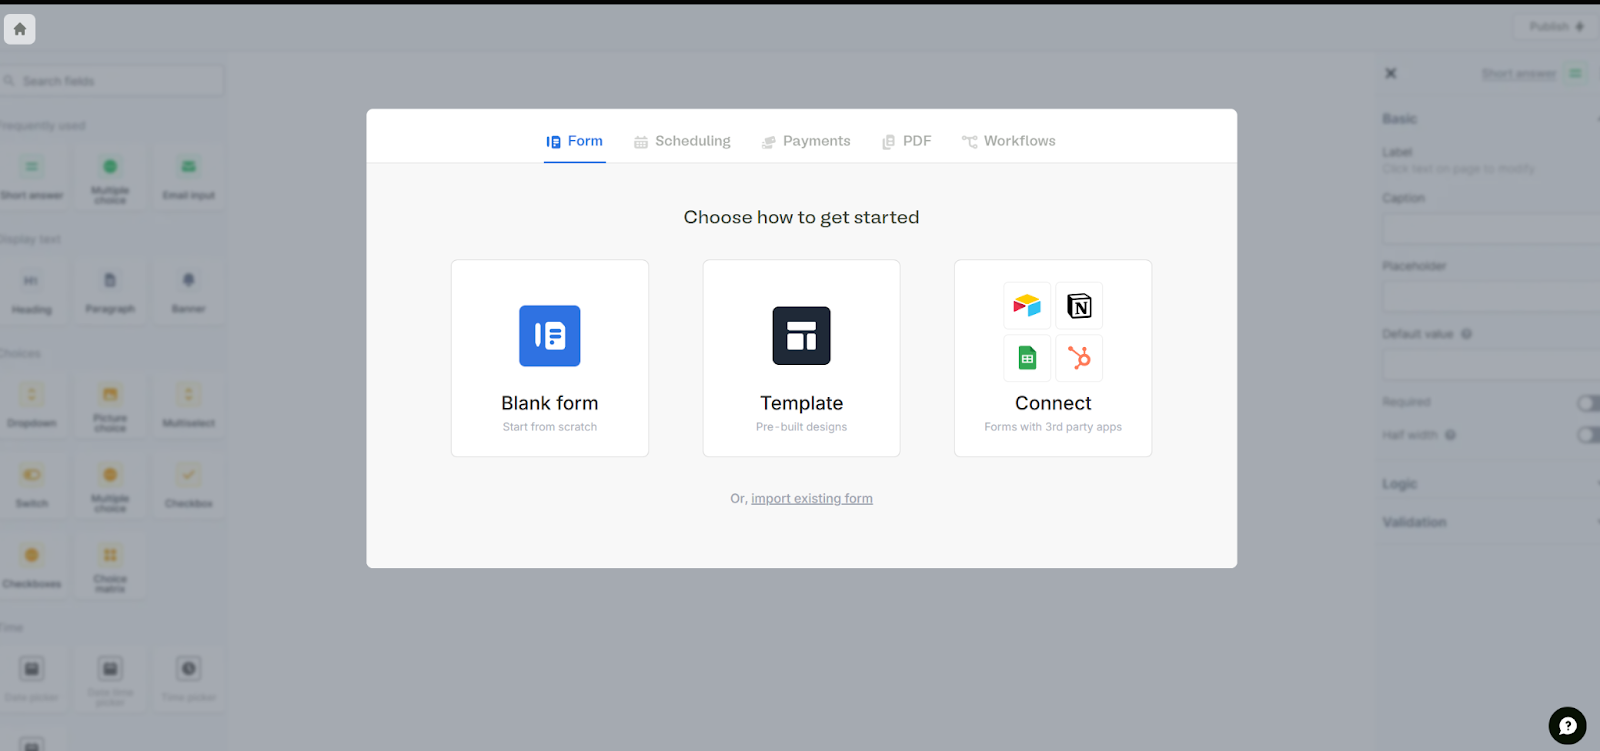The height and width of the screenshot is (751, 1600).
Task: Click the Placeholder input box
Action: (x=1491, y=297)
